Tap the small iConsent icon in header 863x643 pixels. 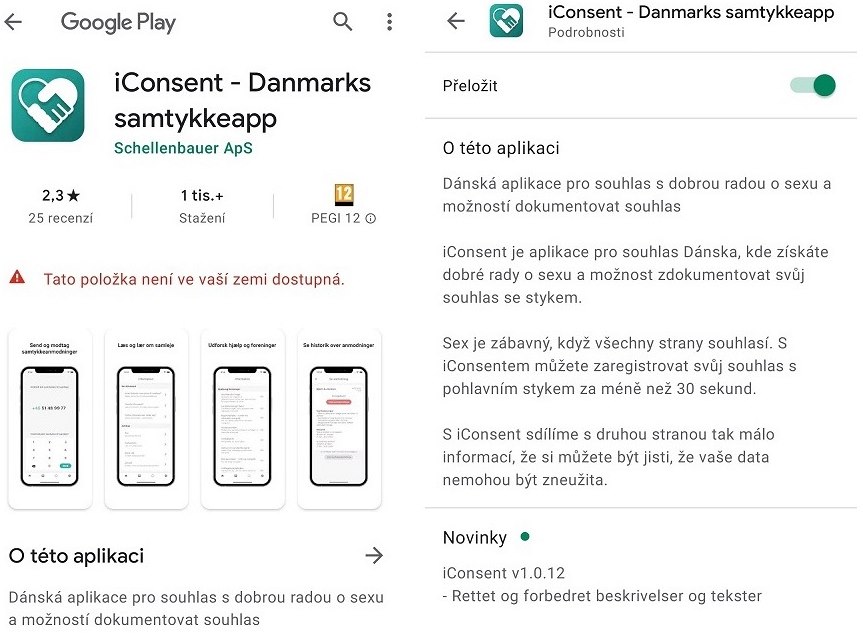click(506, 21)
